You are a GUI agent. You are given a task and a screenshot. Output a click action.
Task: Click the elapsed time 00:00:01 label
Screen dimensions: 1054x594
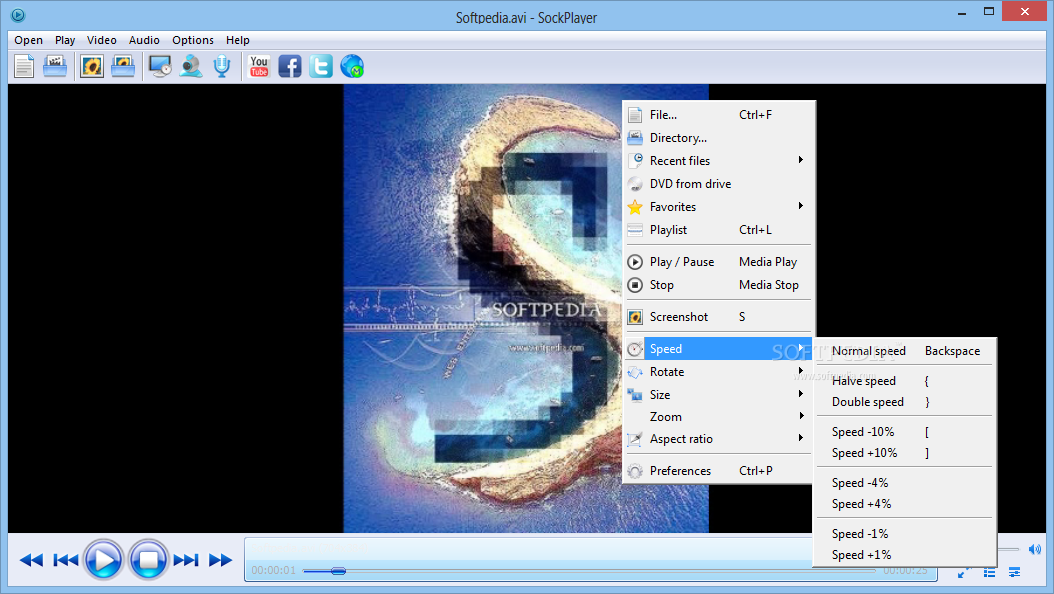(x=274, y=570)
